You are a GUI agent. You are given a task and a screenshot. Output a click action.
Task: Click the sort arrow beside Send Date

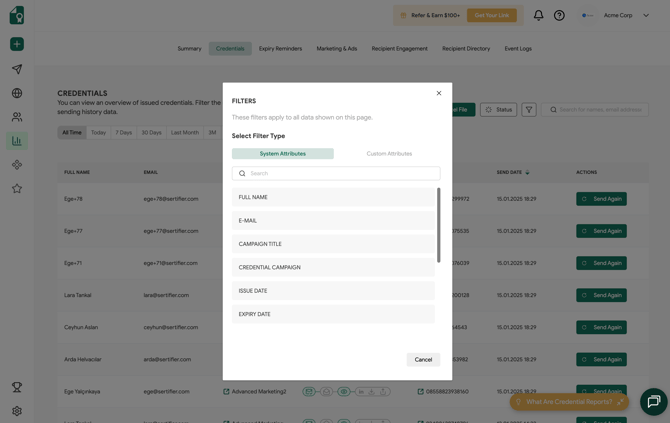coord(527,172)
